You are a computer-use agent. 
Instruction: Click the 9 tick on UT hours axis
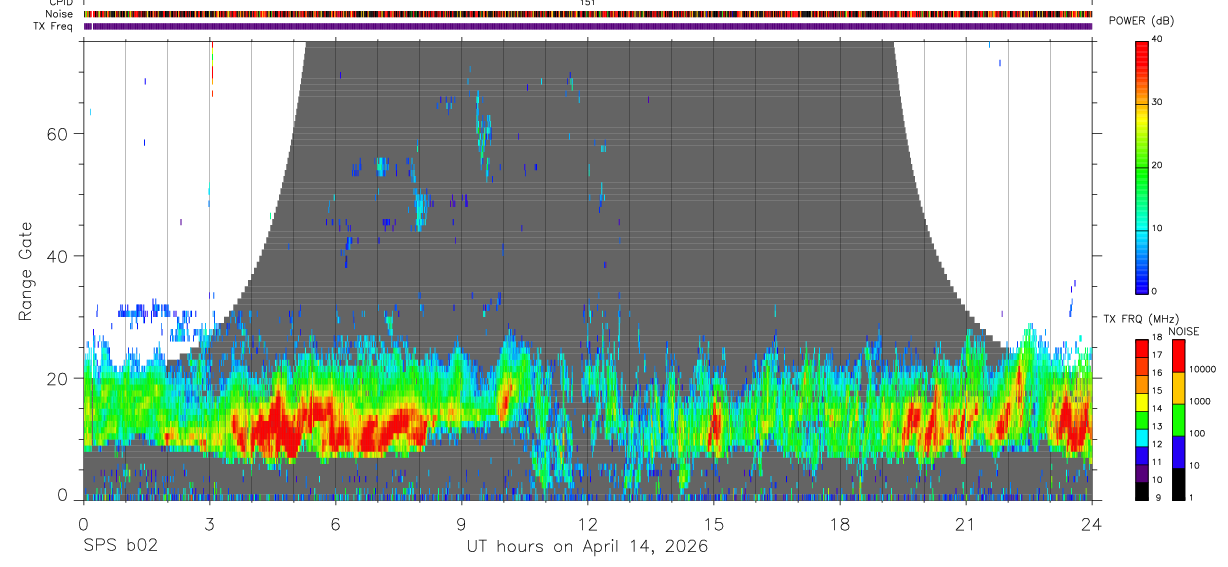click(x=461, y=523)
